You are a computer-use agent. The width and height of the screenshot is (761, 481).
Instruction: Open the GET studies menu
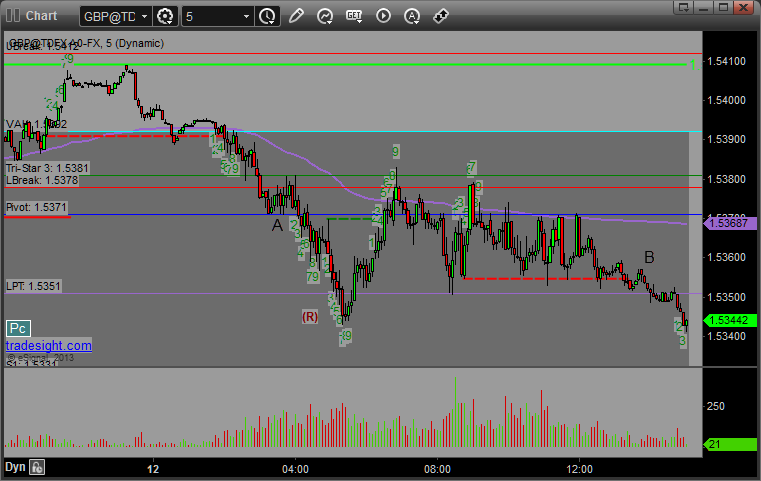point(354,16)
